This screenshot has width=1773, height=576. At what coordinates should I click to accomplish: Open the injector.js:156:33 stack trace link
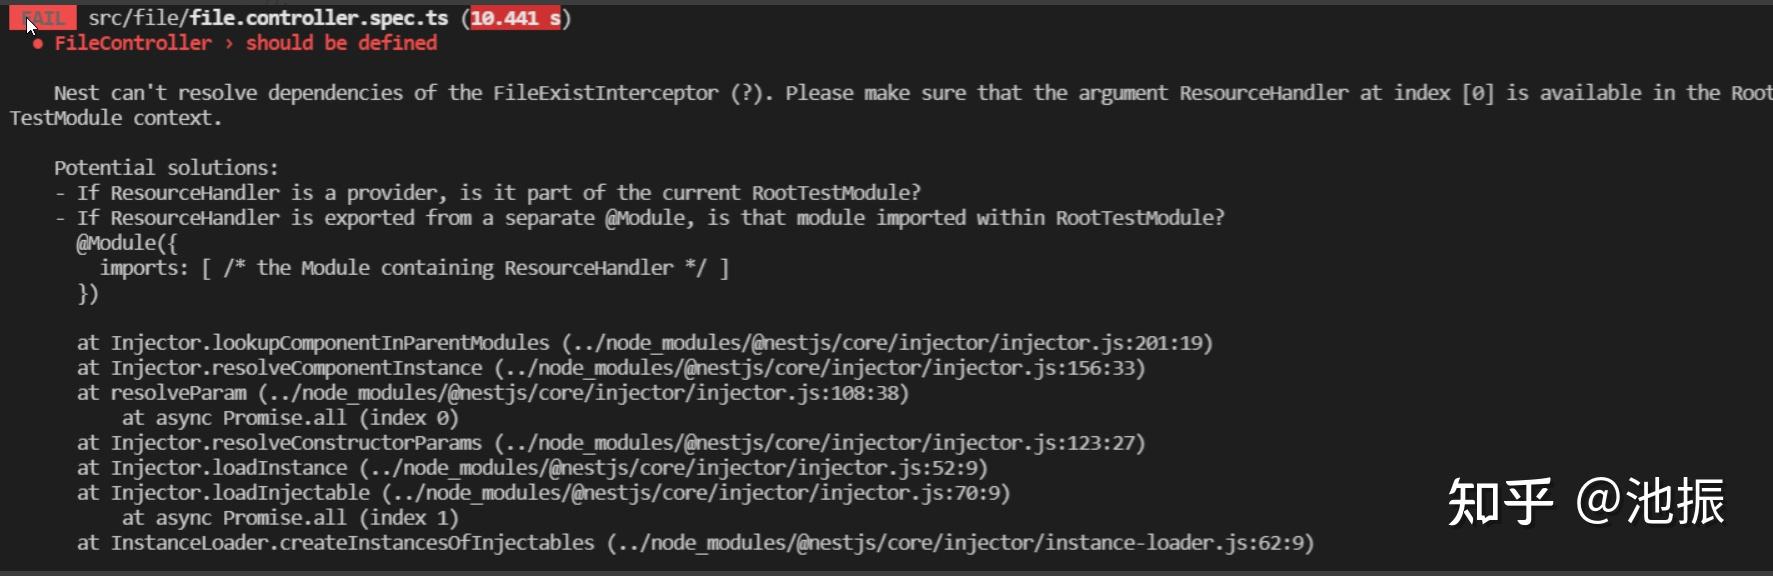(819, 368)
